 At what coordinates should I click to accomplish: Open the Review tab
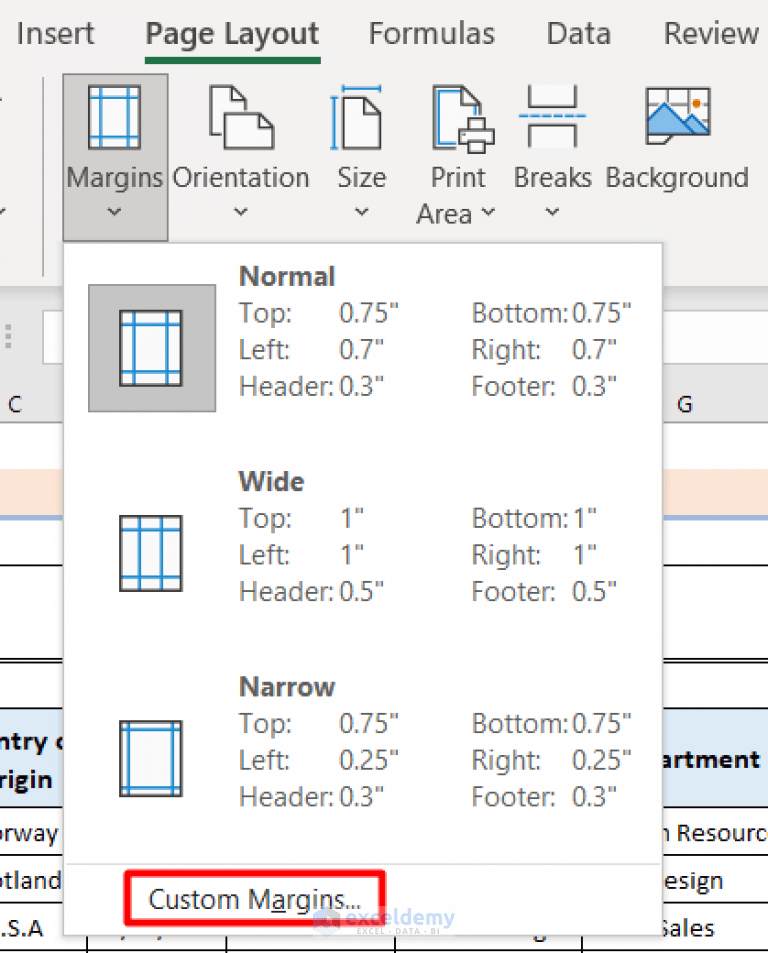coord(710,34)
